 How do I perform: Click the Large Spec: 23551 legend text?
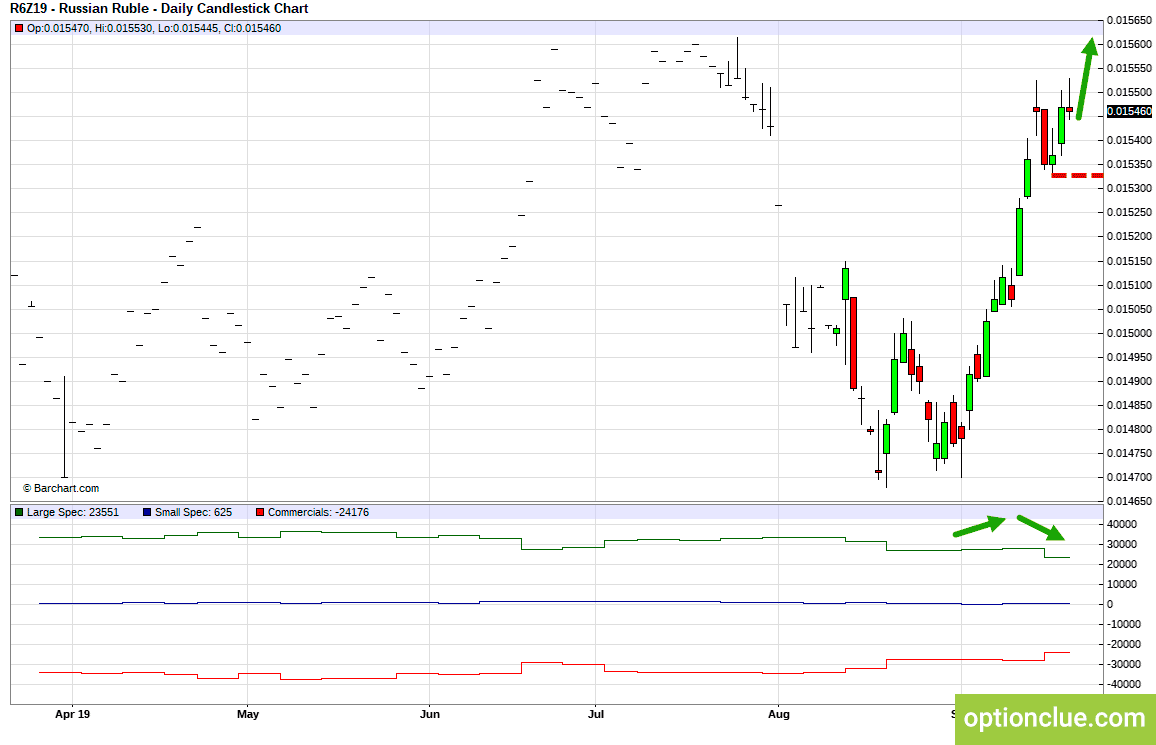(x=73, y=512)
